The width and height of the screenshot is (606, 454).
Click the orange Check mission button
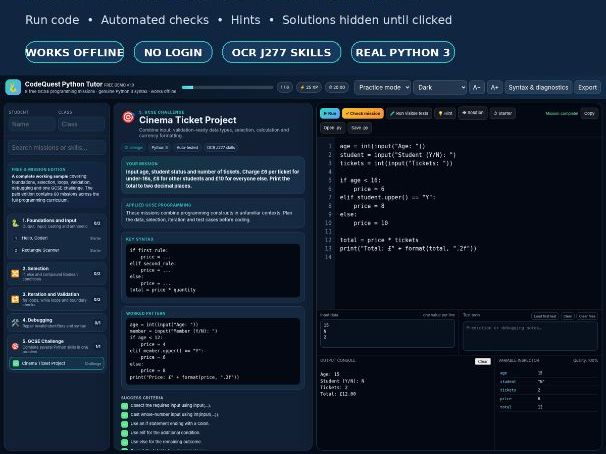[x=363, y=113]
